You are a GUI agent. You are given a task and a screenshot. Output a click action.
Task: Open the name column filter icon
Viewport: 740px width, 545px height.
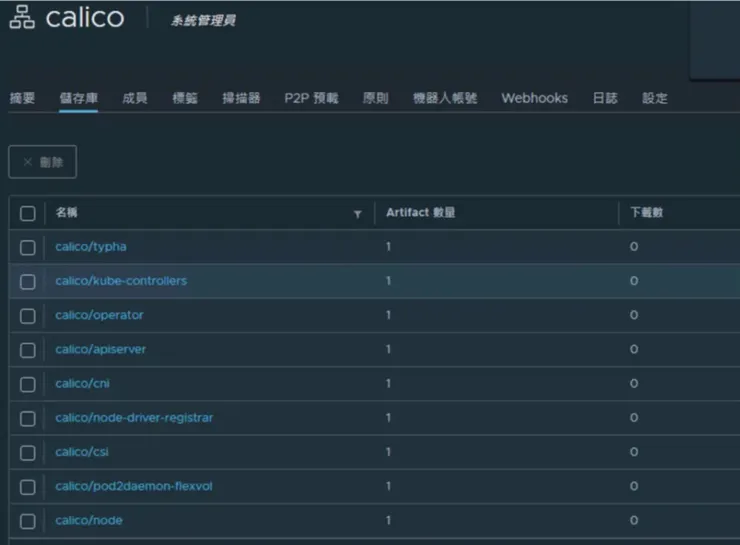358,214
